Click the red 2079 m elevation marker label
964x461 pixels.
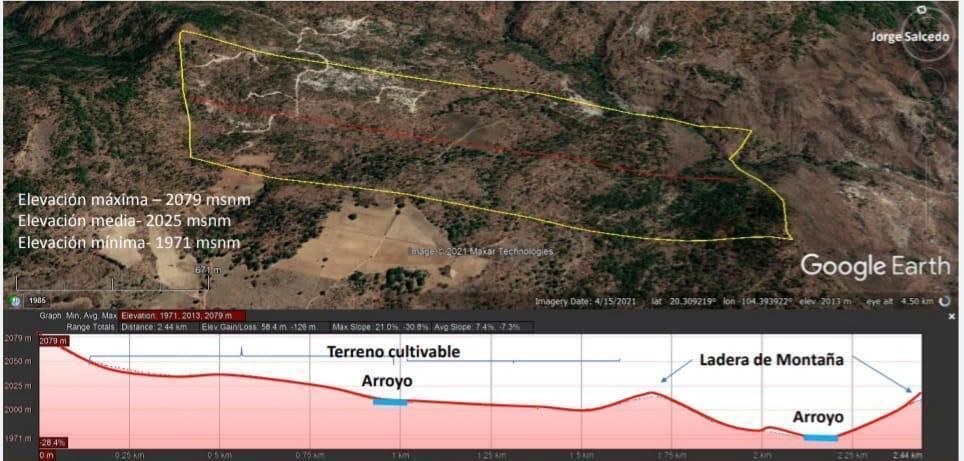55,341
